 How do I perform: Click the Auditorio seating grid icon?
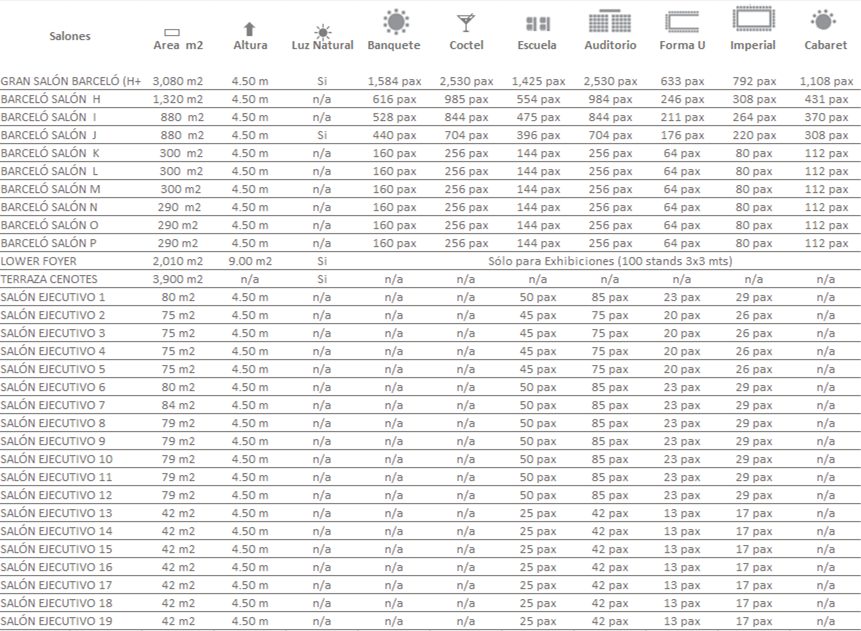tap(610, 21)
